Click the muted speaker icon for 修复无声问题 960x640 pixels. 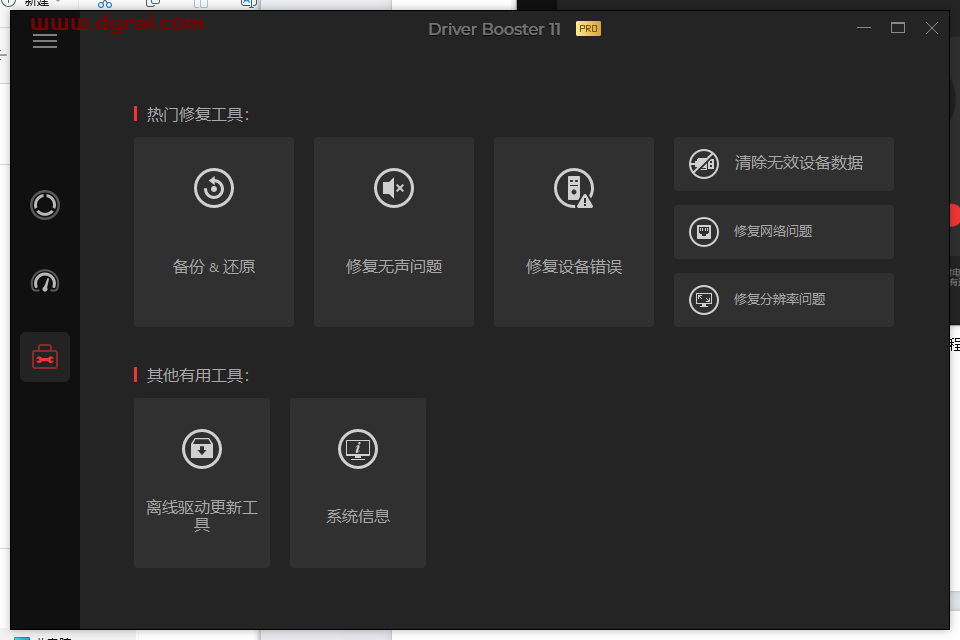click(394, 188)
